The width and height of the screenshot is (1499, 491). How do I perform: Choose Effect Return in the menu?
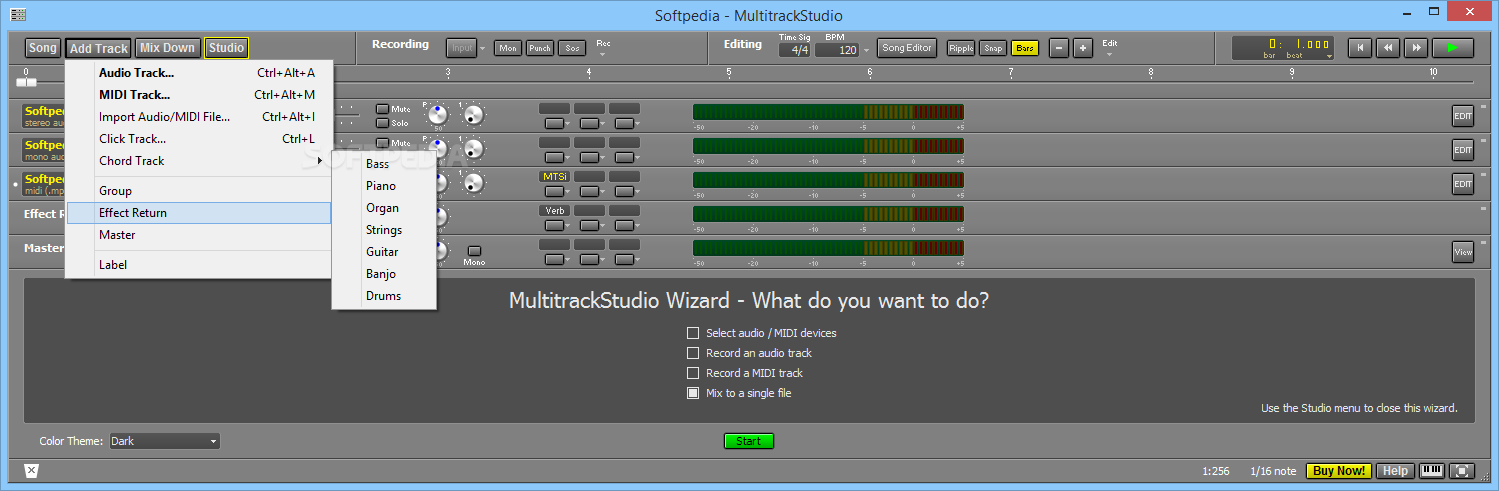coord(198,213)
